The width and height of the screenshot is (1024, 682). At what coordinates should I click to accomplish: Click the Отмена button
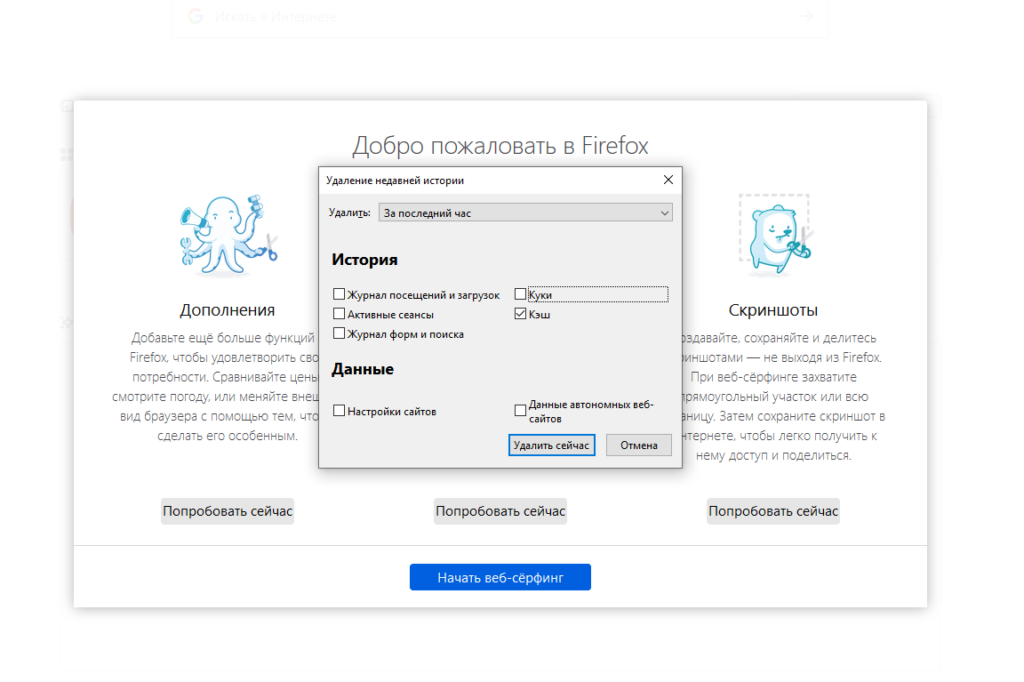point(638,445)
